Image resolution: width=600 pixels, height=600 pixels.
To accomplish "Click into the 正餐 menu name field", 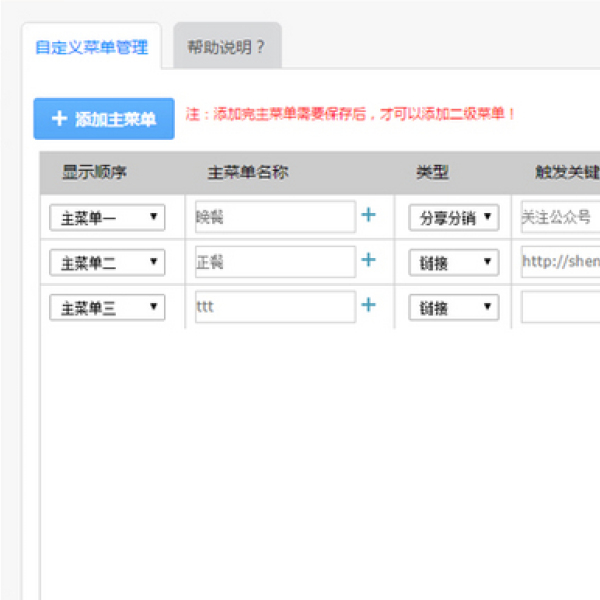I will point(275,262).
